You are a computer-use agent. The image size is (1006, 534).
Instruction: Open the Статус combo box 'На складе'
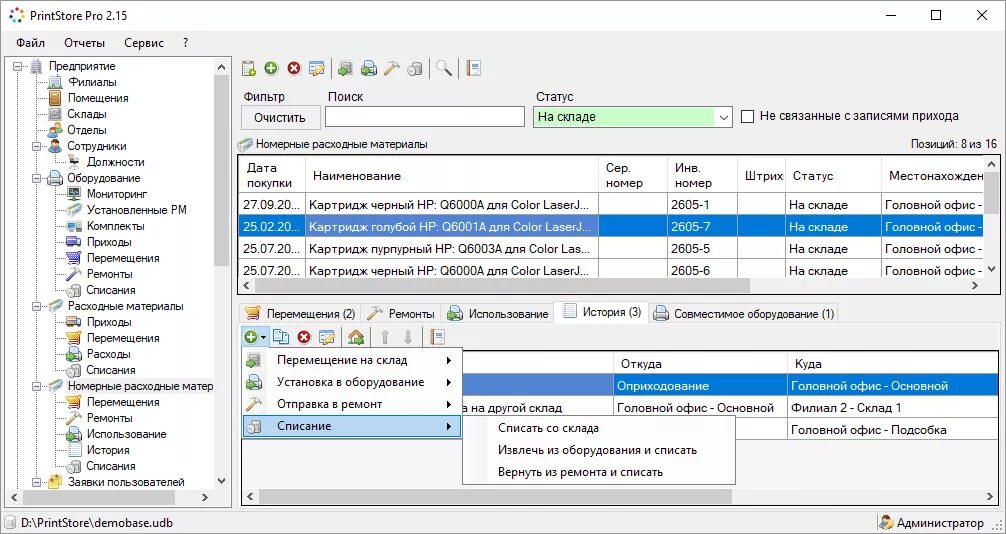point(632,117)
